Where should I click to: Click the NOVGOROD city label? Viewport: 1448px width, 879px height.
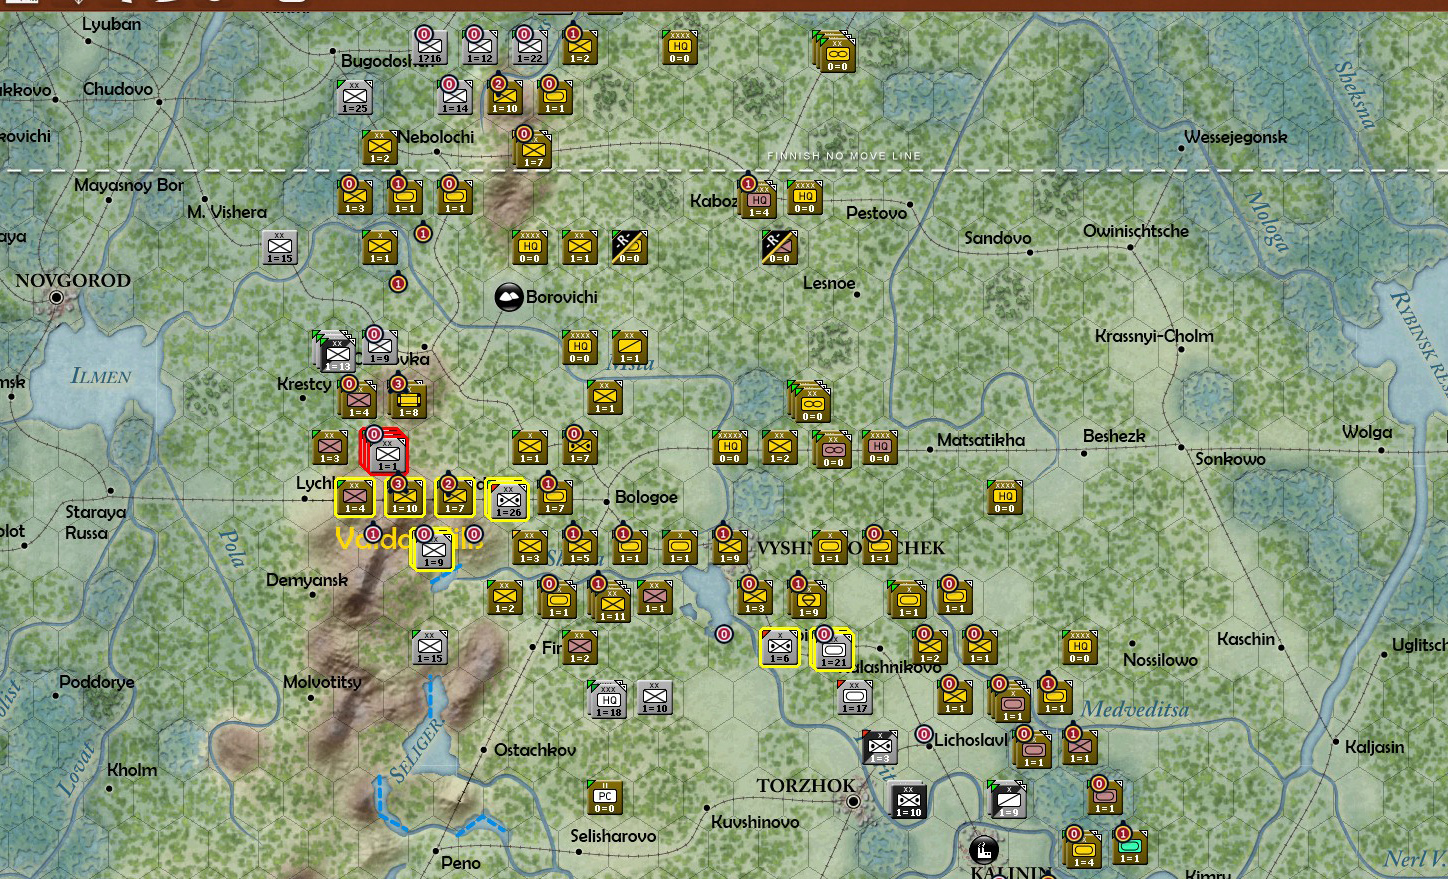click(x=73, y=280)
